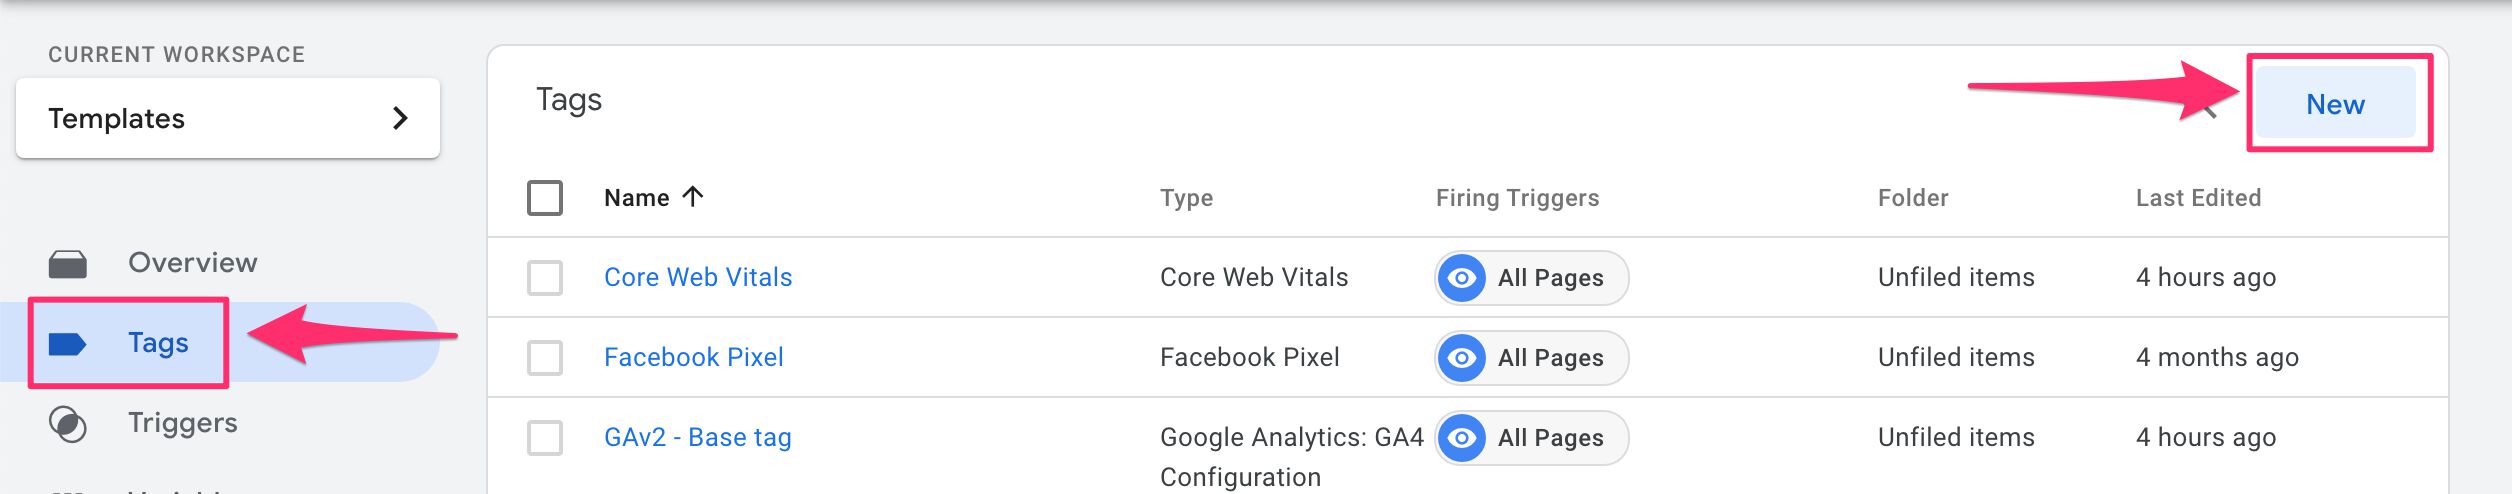The width and height of the screenshot is (2512, 494).
Task: Toggle the select-all checkbox in header
Action: pos(545,198)
